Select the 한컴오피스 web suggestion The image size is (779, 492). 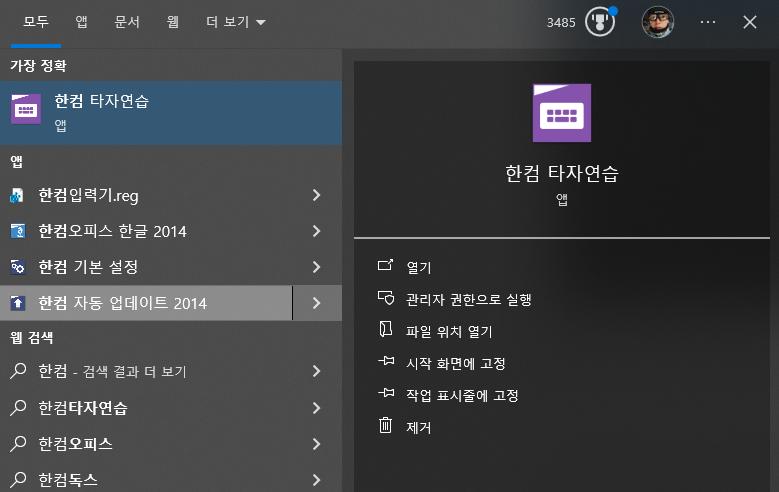pos(147,444)
